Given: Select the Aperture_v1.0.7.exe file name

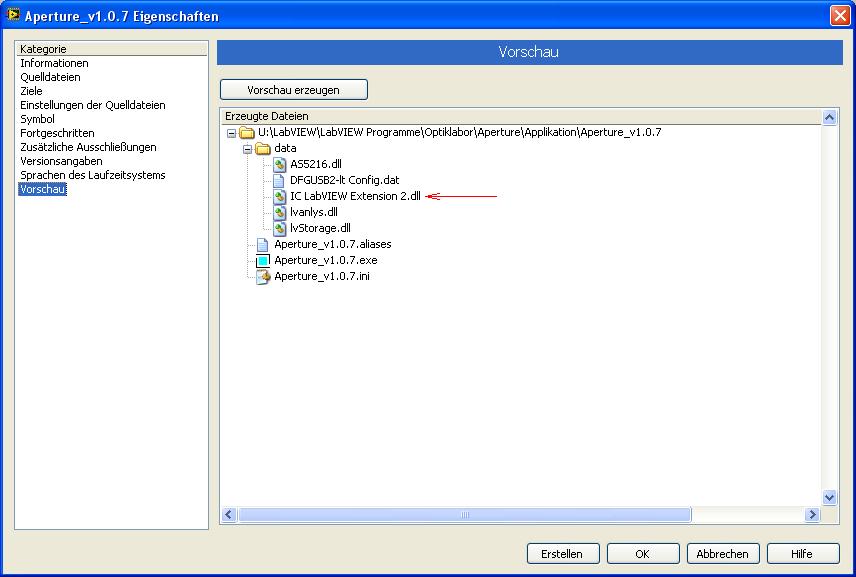Looking at the screenshot, I should pos(326,260).
